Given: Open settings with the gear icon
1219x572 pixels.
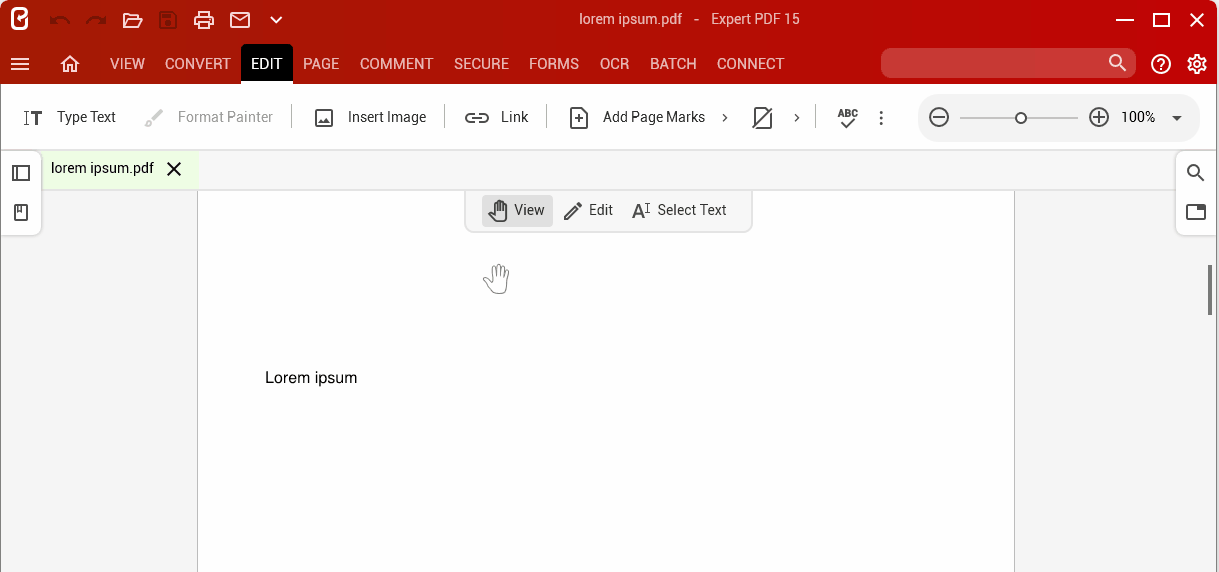Looking at the screenshot, I should pyautogui.click(x=1197, y=64).
